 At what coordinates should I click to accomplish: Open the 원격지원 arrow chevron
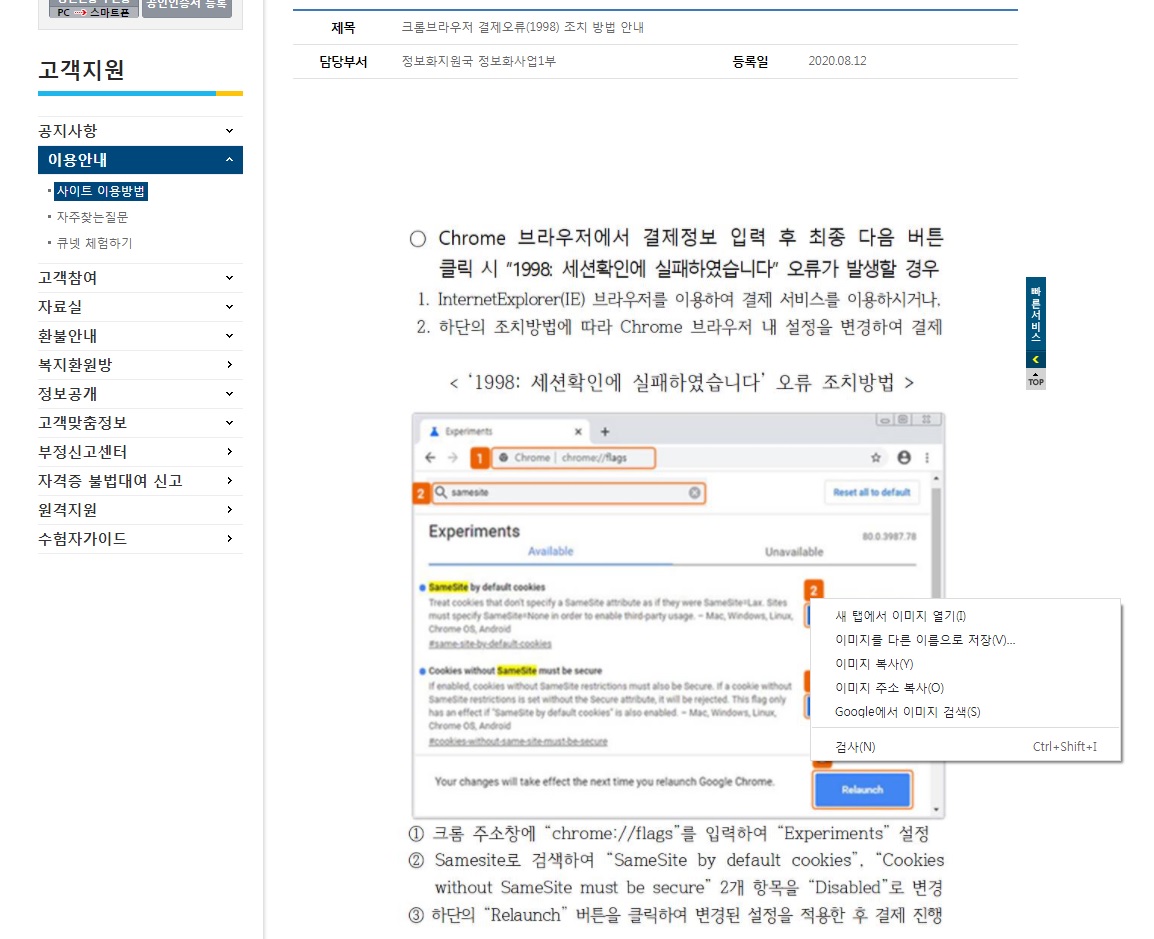(230, 510)
